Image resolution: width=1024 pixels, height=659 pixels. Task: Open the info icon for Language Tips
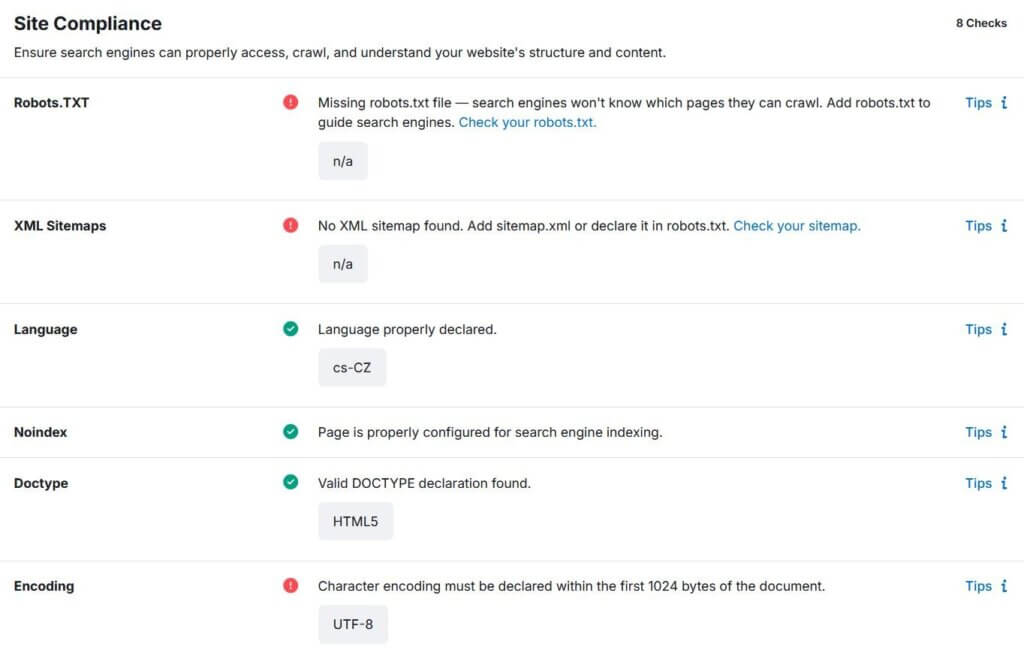pyautogui.click(x=1004, y=329)
